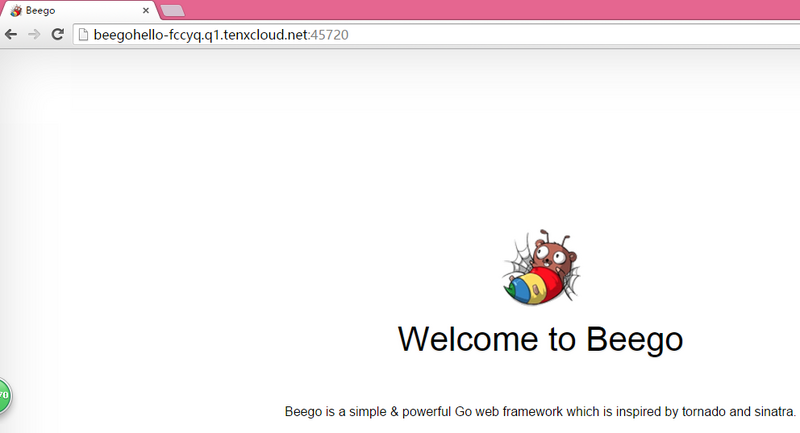Viewport: 800px width, 433px height.
Task: Open a new tab with the blank tab button
Action: pyautogui.click(x=172, y=11)
